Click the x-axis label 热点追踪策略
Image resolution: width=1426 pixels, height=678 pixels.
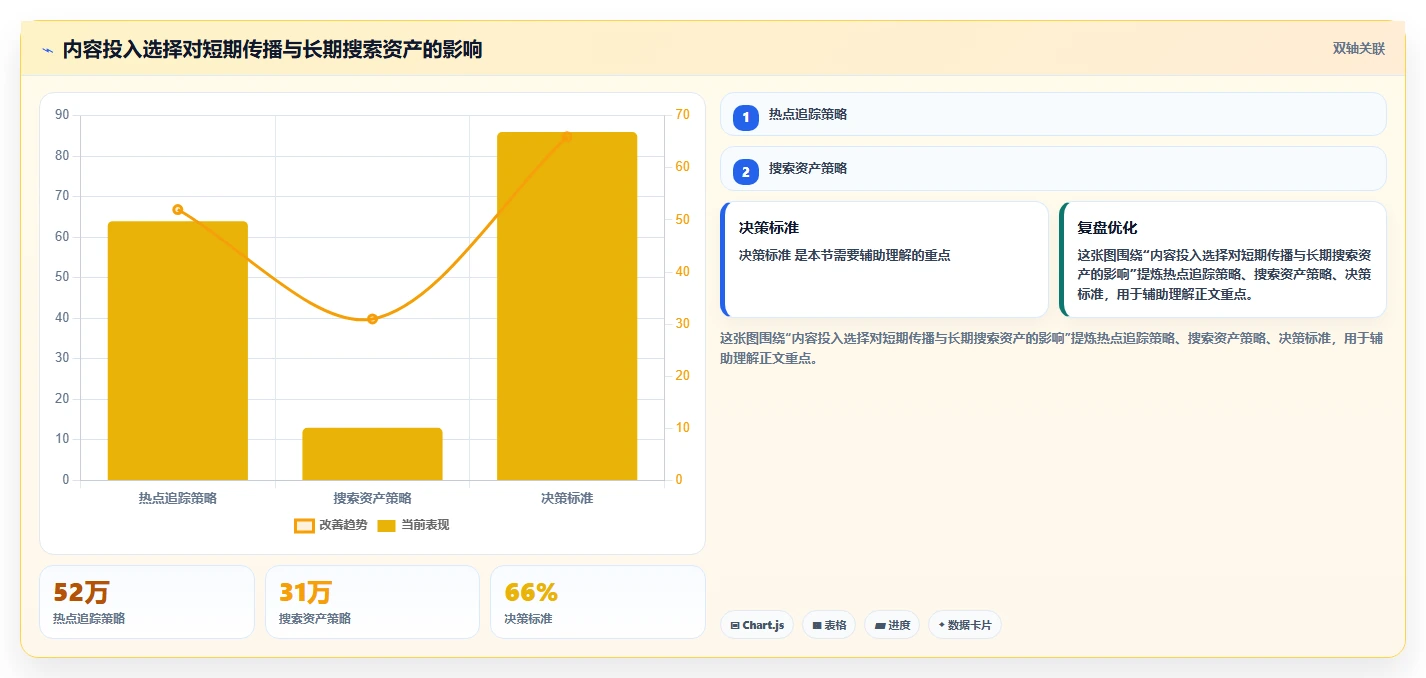point(178,497)
